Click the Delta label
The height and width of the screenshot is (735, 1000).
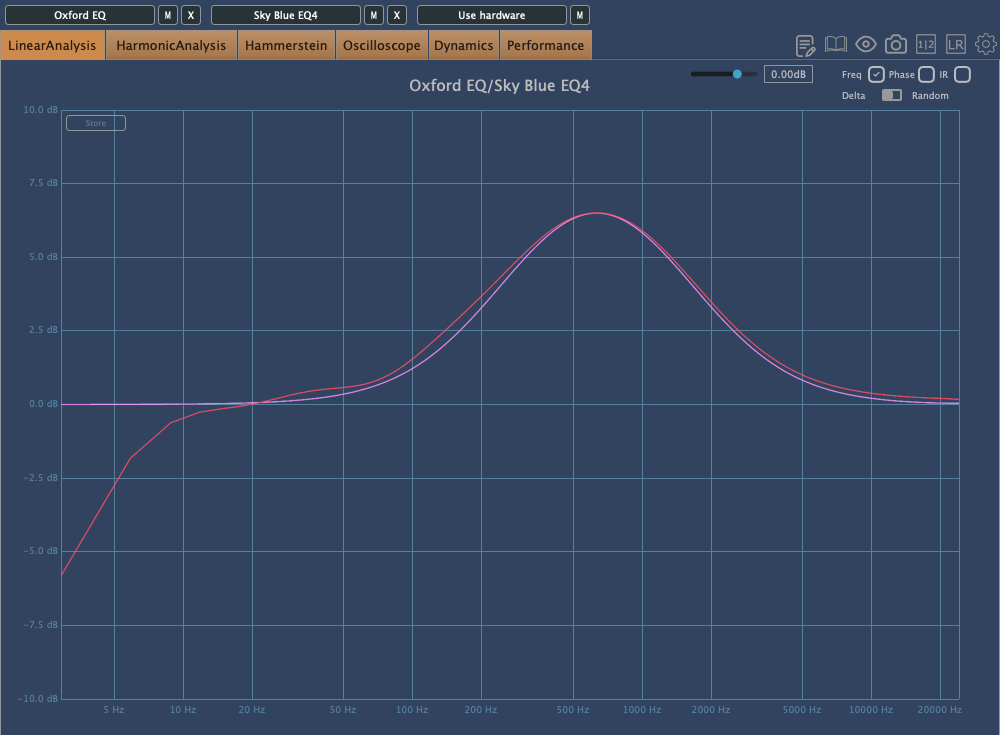(853, 96)
